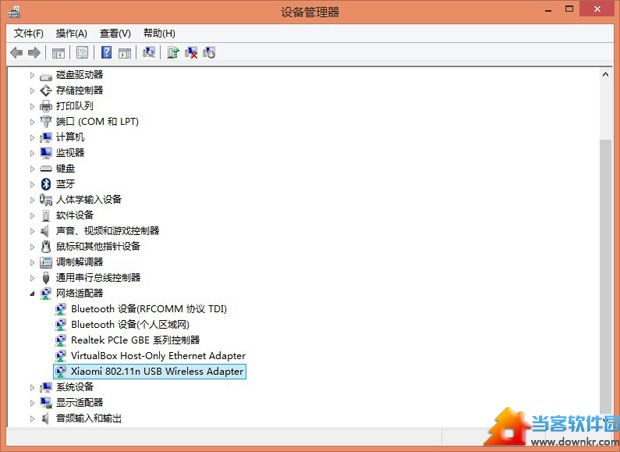Expand the 蓝牙 node
The image size is (620, 452).
32,184
